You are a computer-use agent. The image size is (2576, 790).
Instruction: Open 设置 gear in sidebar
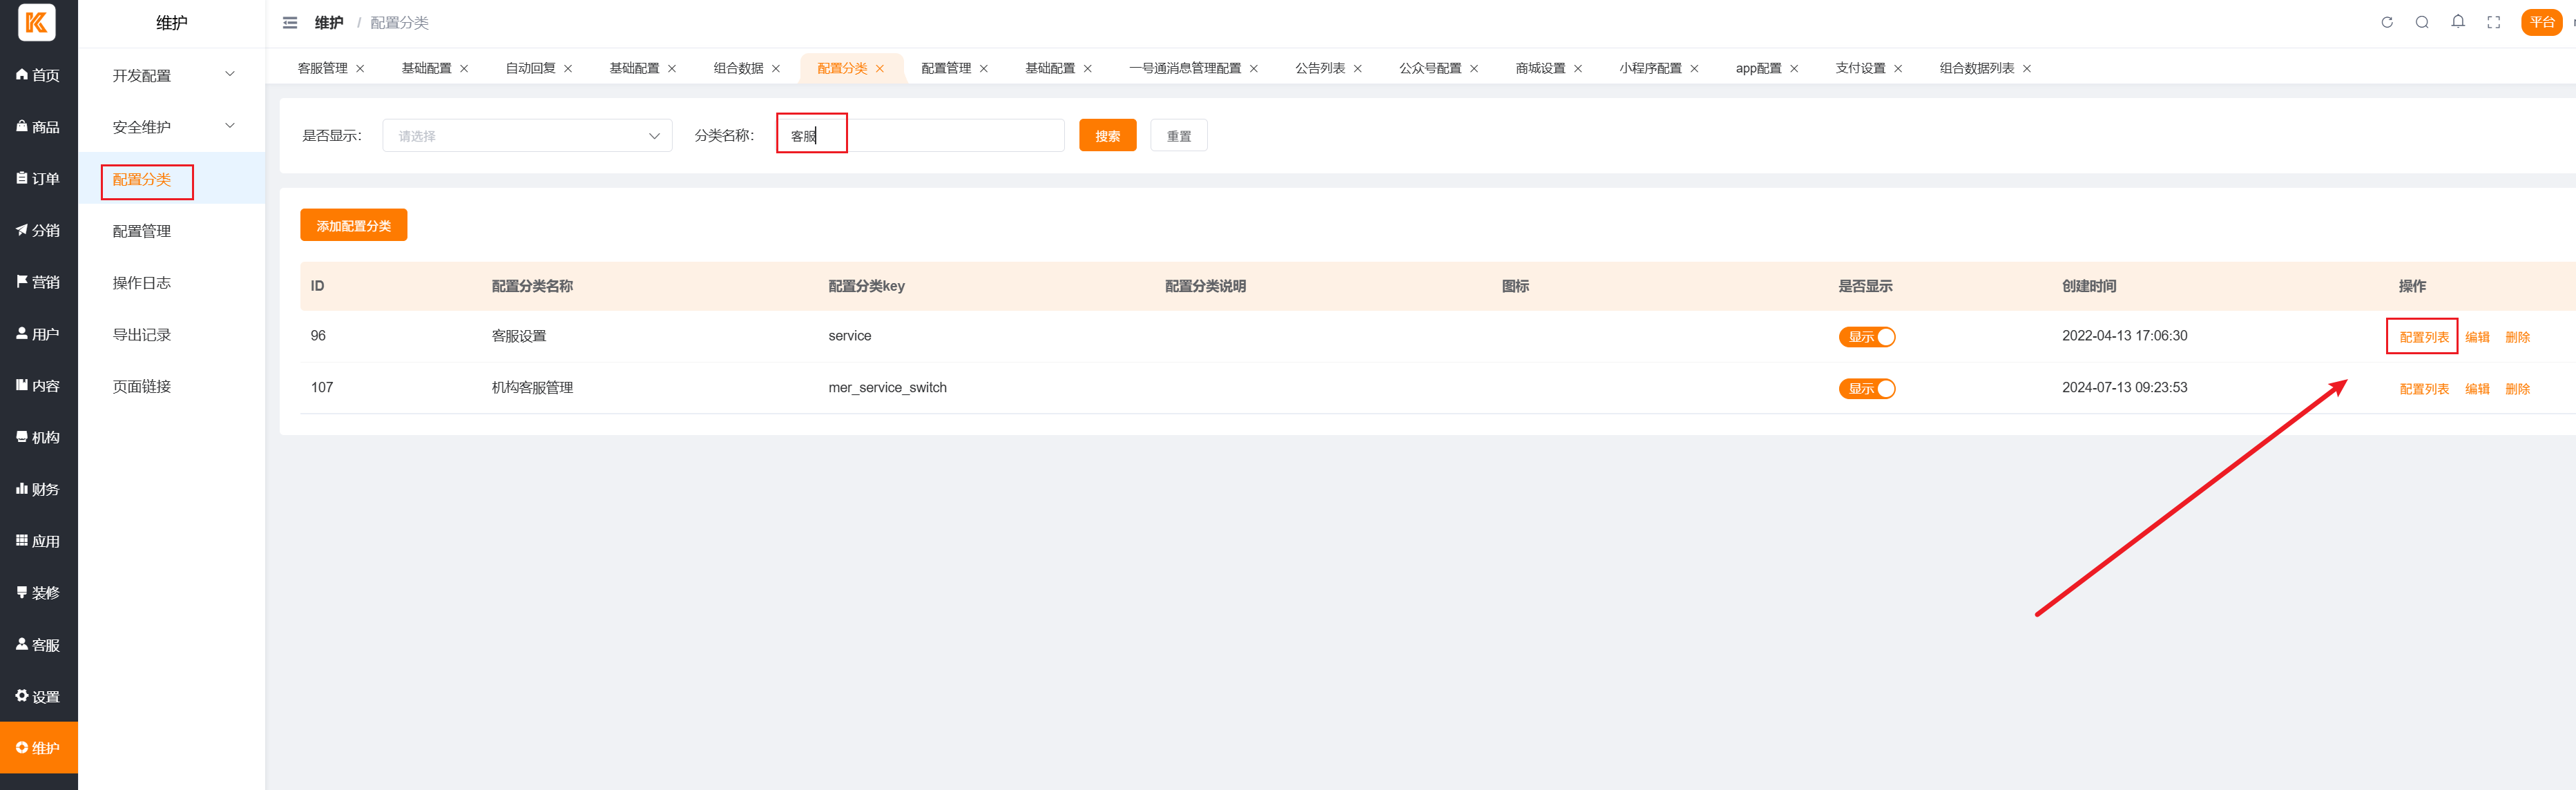click(x=38, y=696)
